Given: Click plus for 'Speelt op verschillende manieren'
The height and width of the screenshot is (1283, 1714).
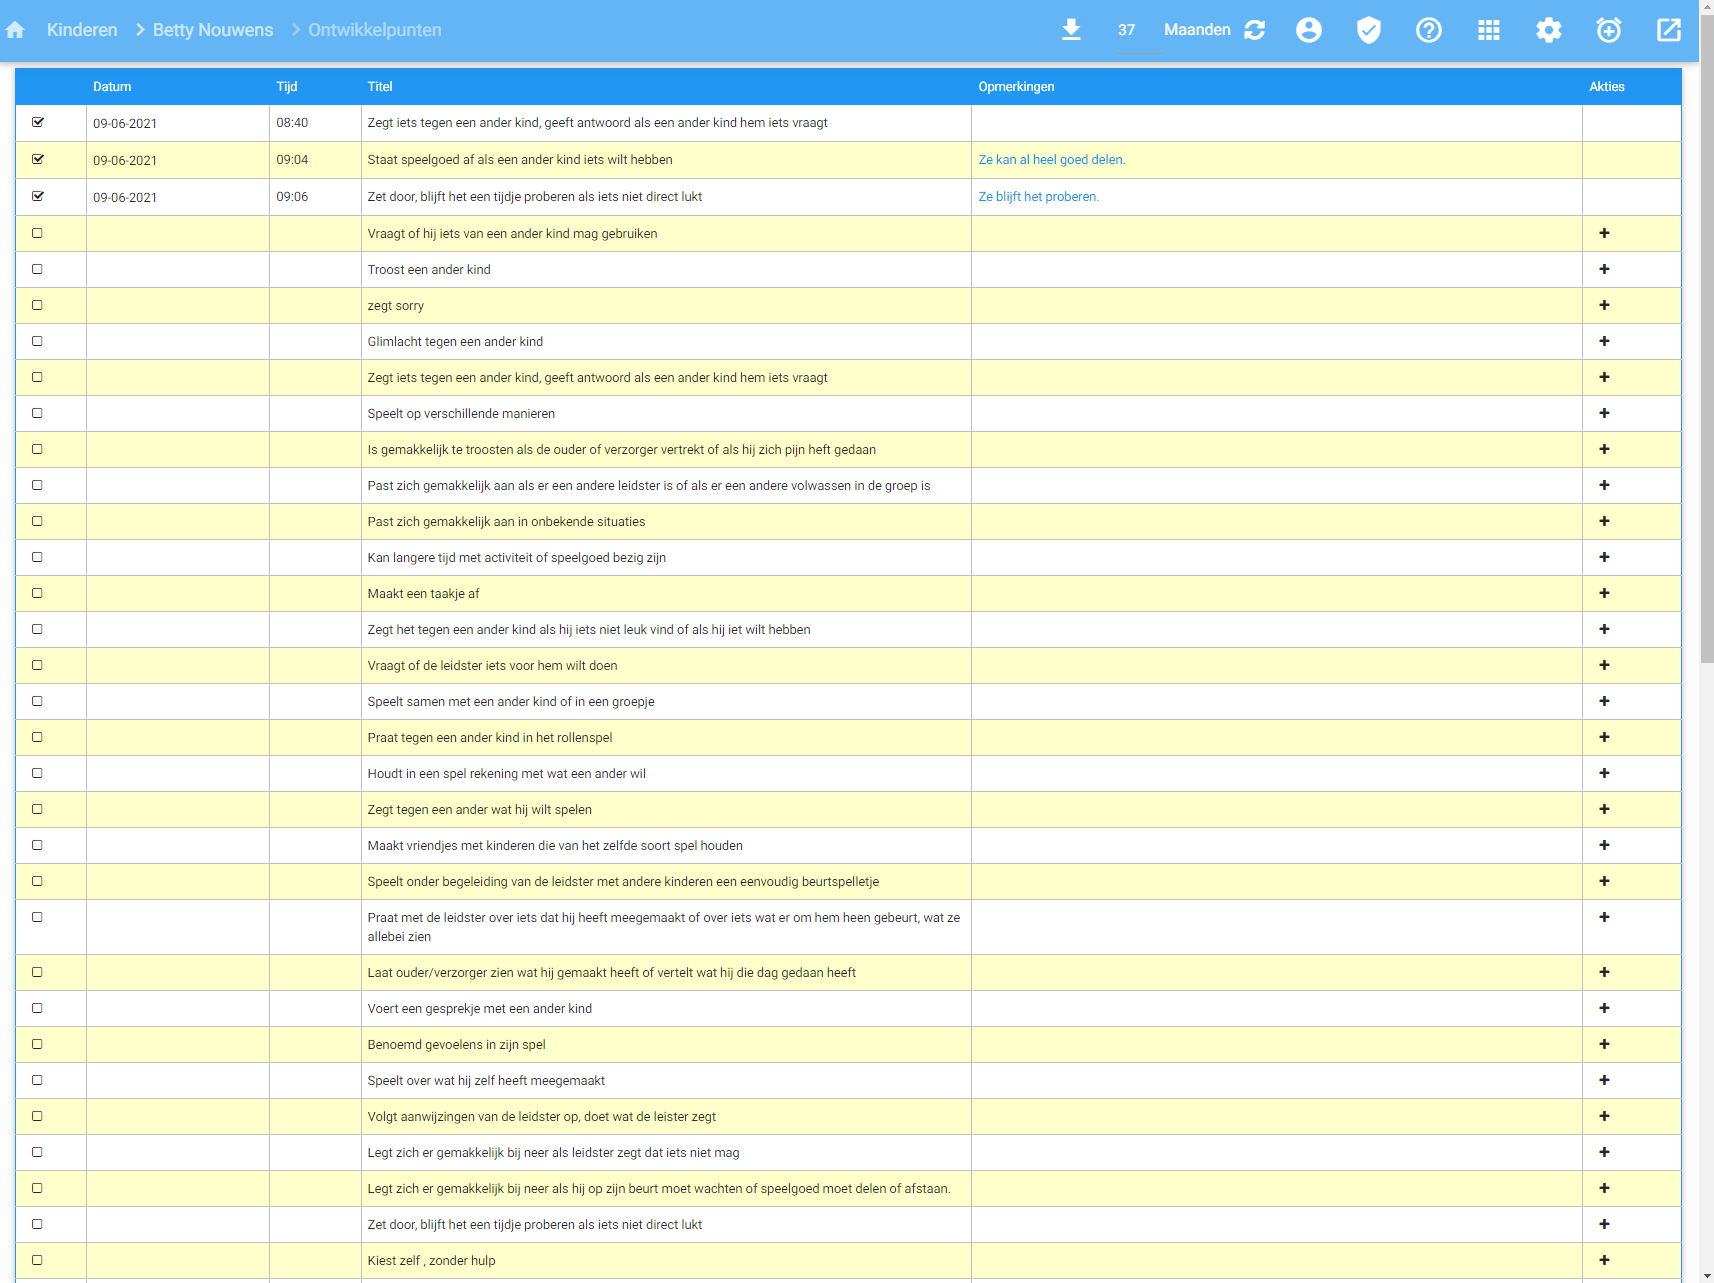Looking at the screenshot, I should (1604, 413).
